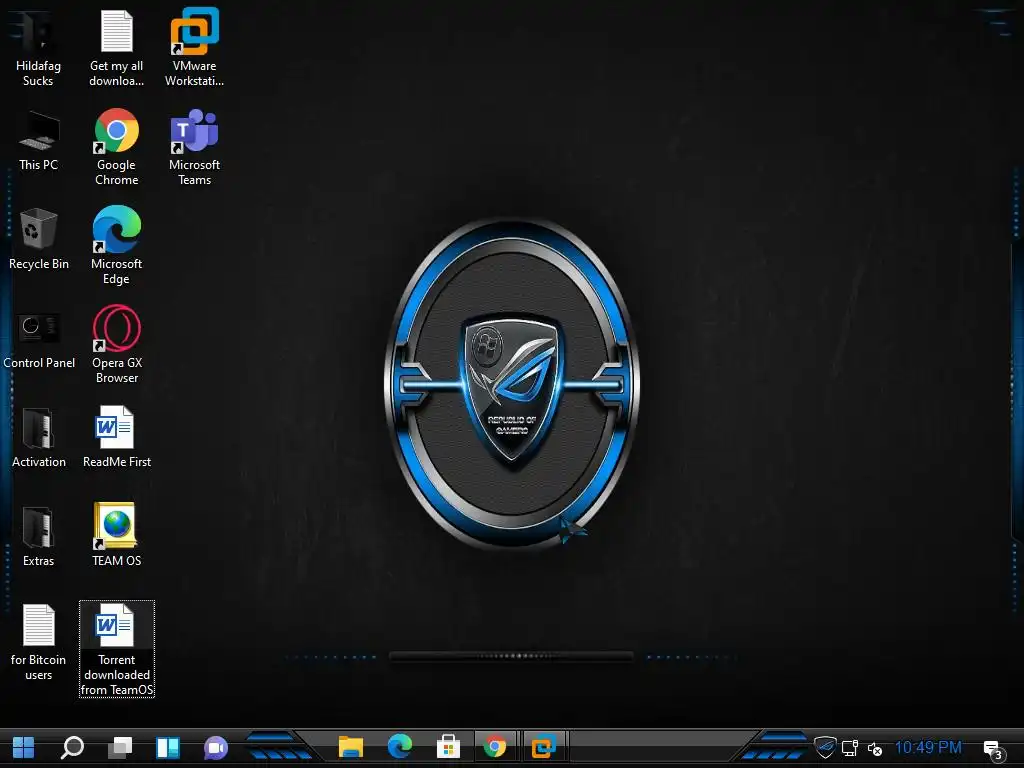Viewport: 1024px width, 768px height.
Task: Select the Hildafag Sucks desktop icon
Action: tap(38, 48)
